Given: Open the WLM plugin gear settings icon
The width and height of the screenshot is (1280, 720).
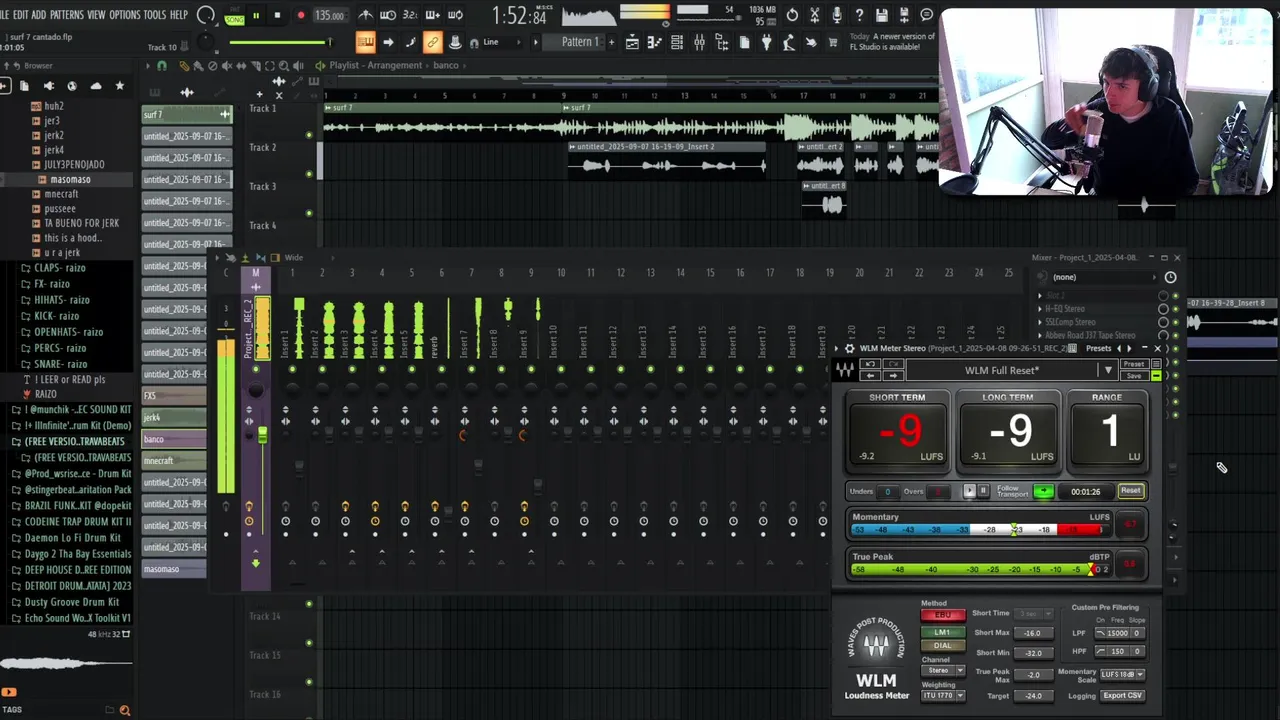Looking at the screenshot, I should click(850, 349).
